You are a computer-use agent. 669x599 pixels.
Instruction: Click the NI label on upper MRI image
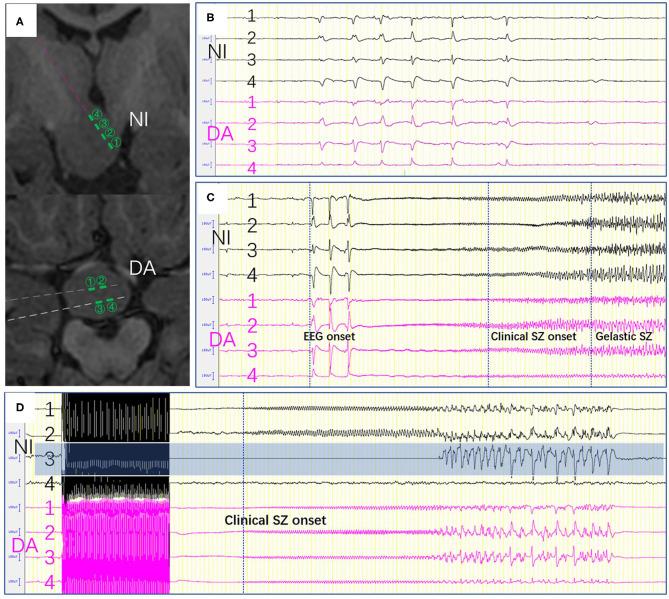140,119
